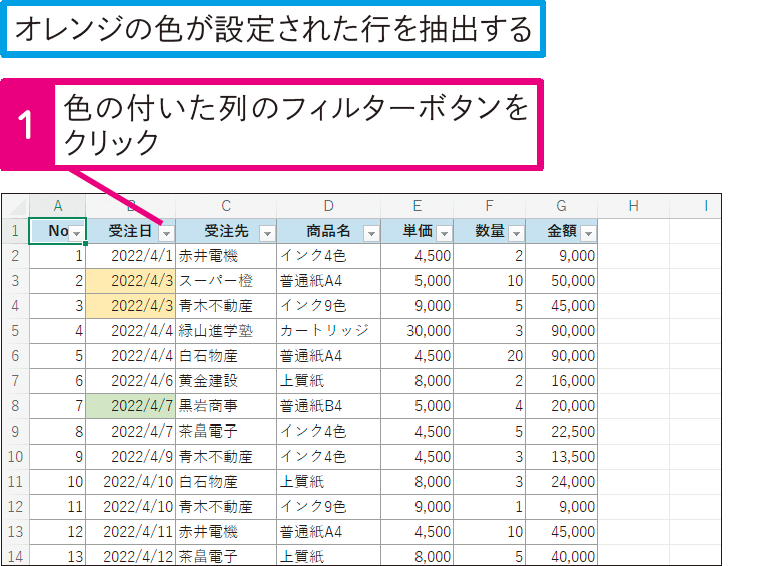Click 白石物産 in row 6
Image resolution: width=783 pixels, height=566 pixels.
[x=226, y=356]
